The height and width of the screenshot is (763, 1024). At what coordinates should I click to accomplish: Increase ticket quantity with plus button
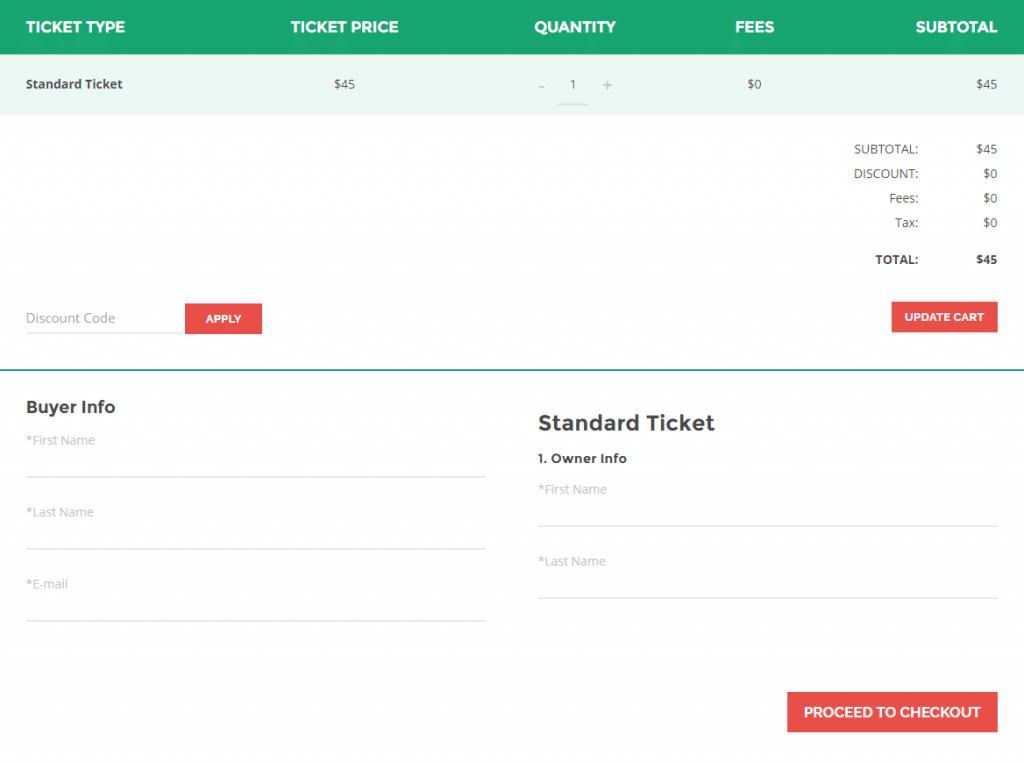(607, 85)
